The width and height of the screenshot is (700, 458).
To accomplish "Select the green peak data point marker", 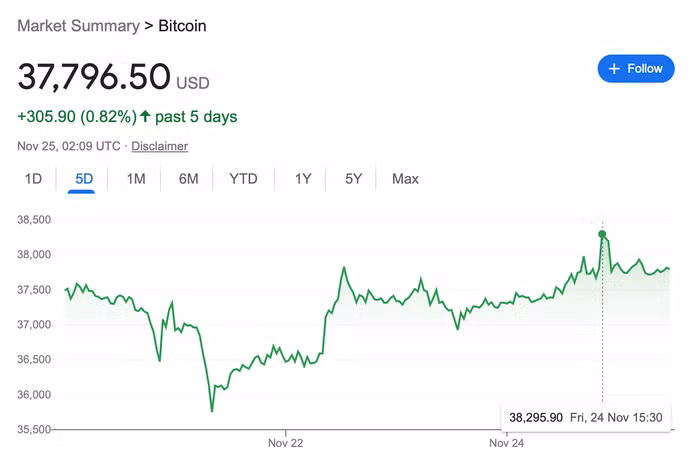I will (x=602, y=234).
